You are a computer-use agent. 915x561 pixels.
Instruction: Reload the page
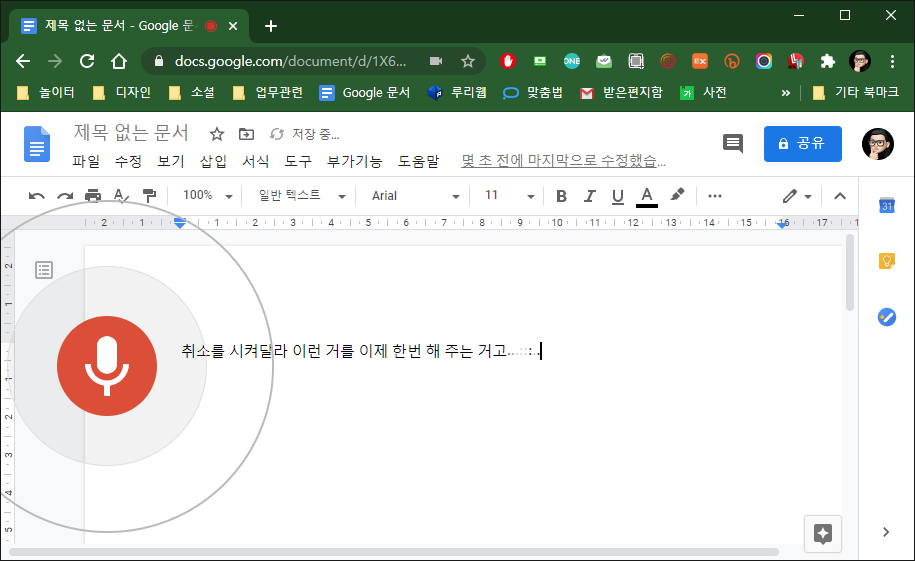tap(87, 61)
